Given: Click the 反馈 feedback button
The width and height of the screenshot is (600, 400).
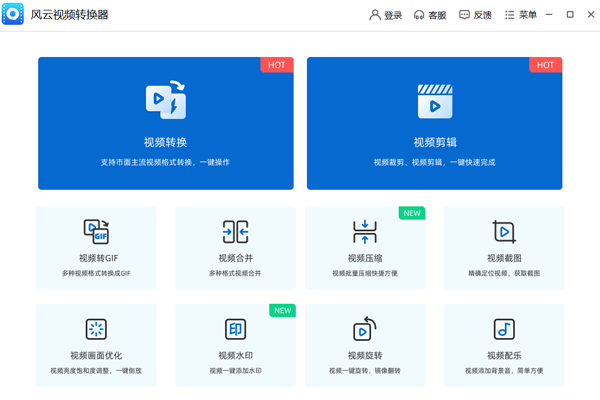Looking at the screenshot, I should tap(475, 15).
